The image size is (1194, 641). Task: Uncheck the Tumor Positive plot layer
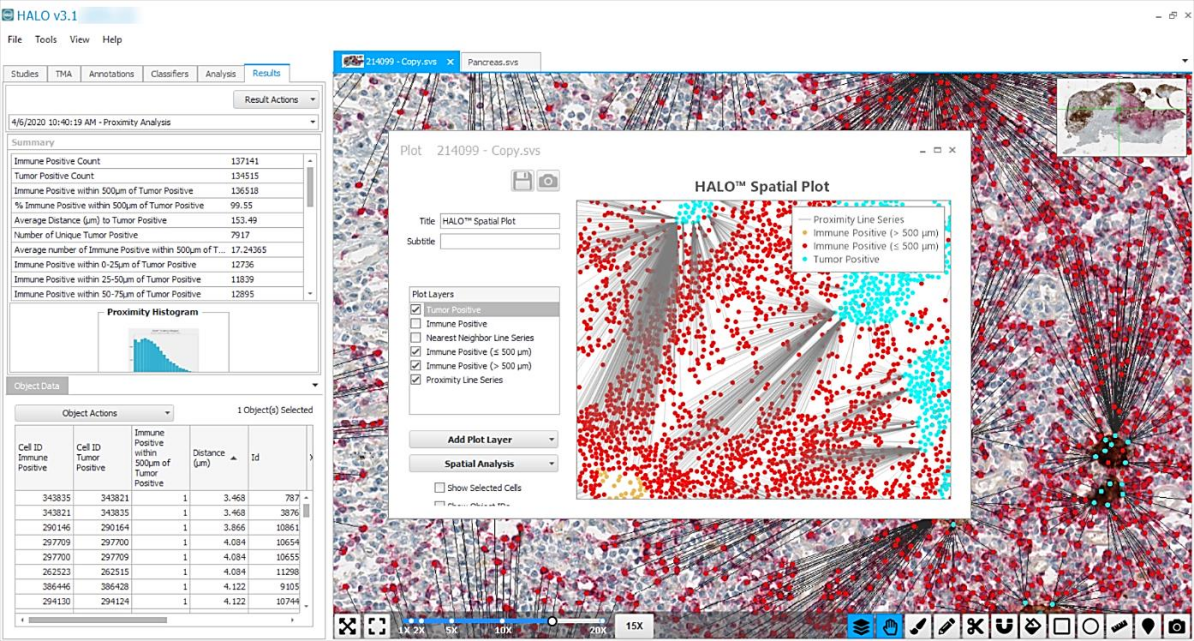click(x=416, y=310)
